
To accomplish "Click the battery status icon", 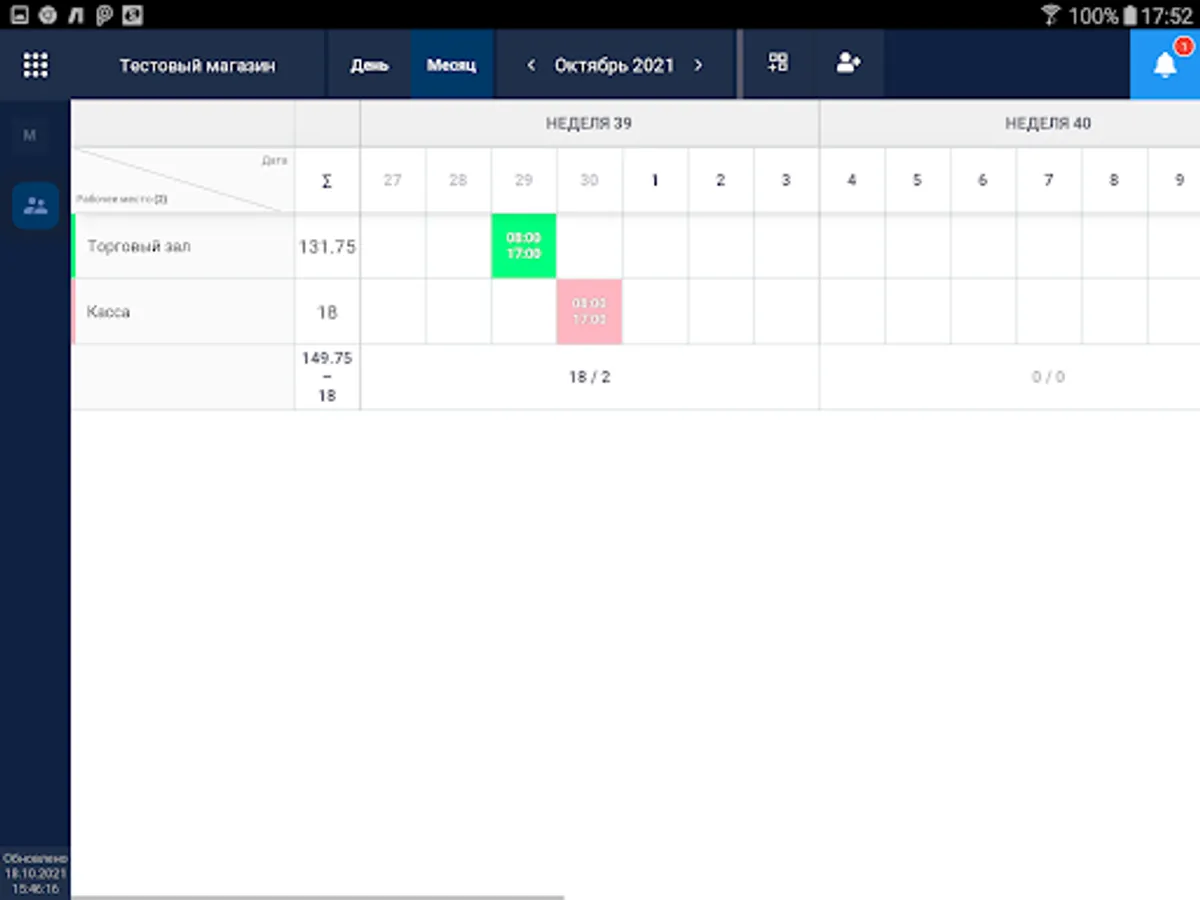I will point(1129,15).
